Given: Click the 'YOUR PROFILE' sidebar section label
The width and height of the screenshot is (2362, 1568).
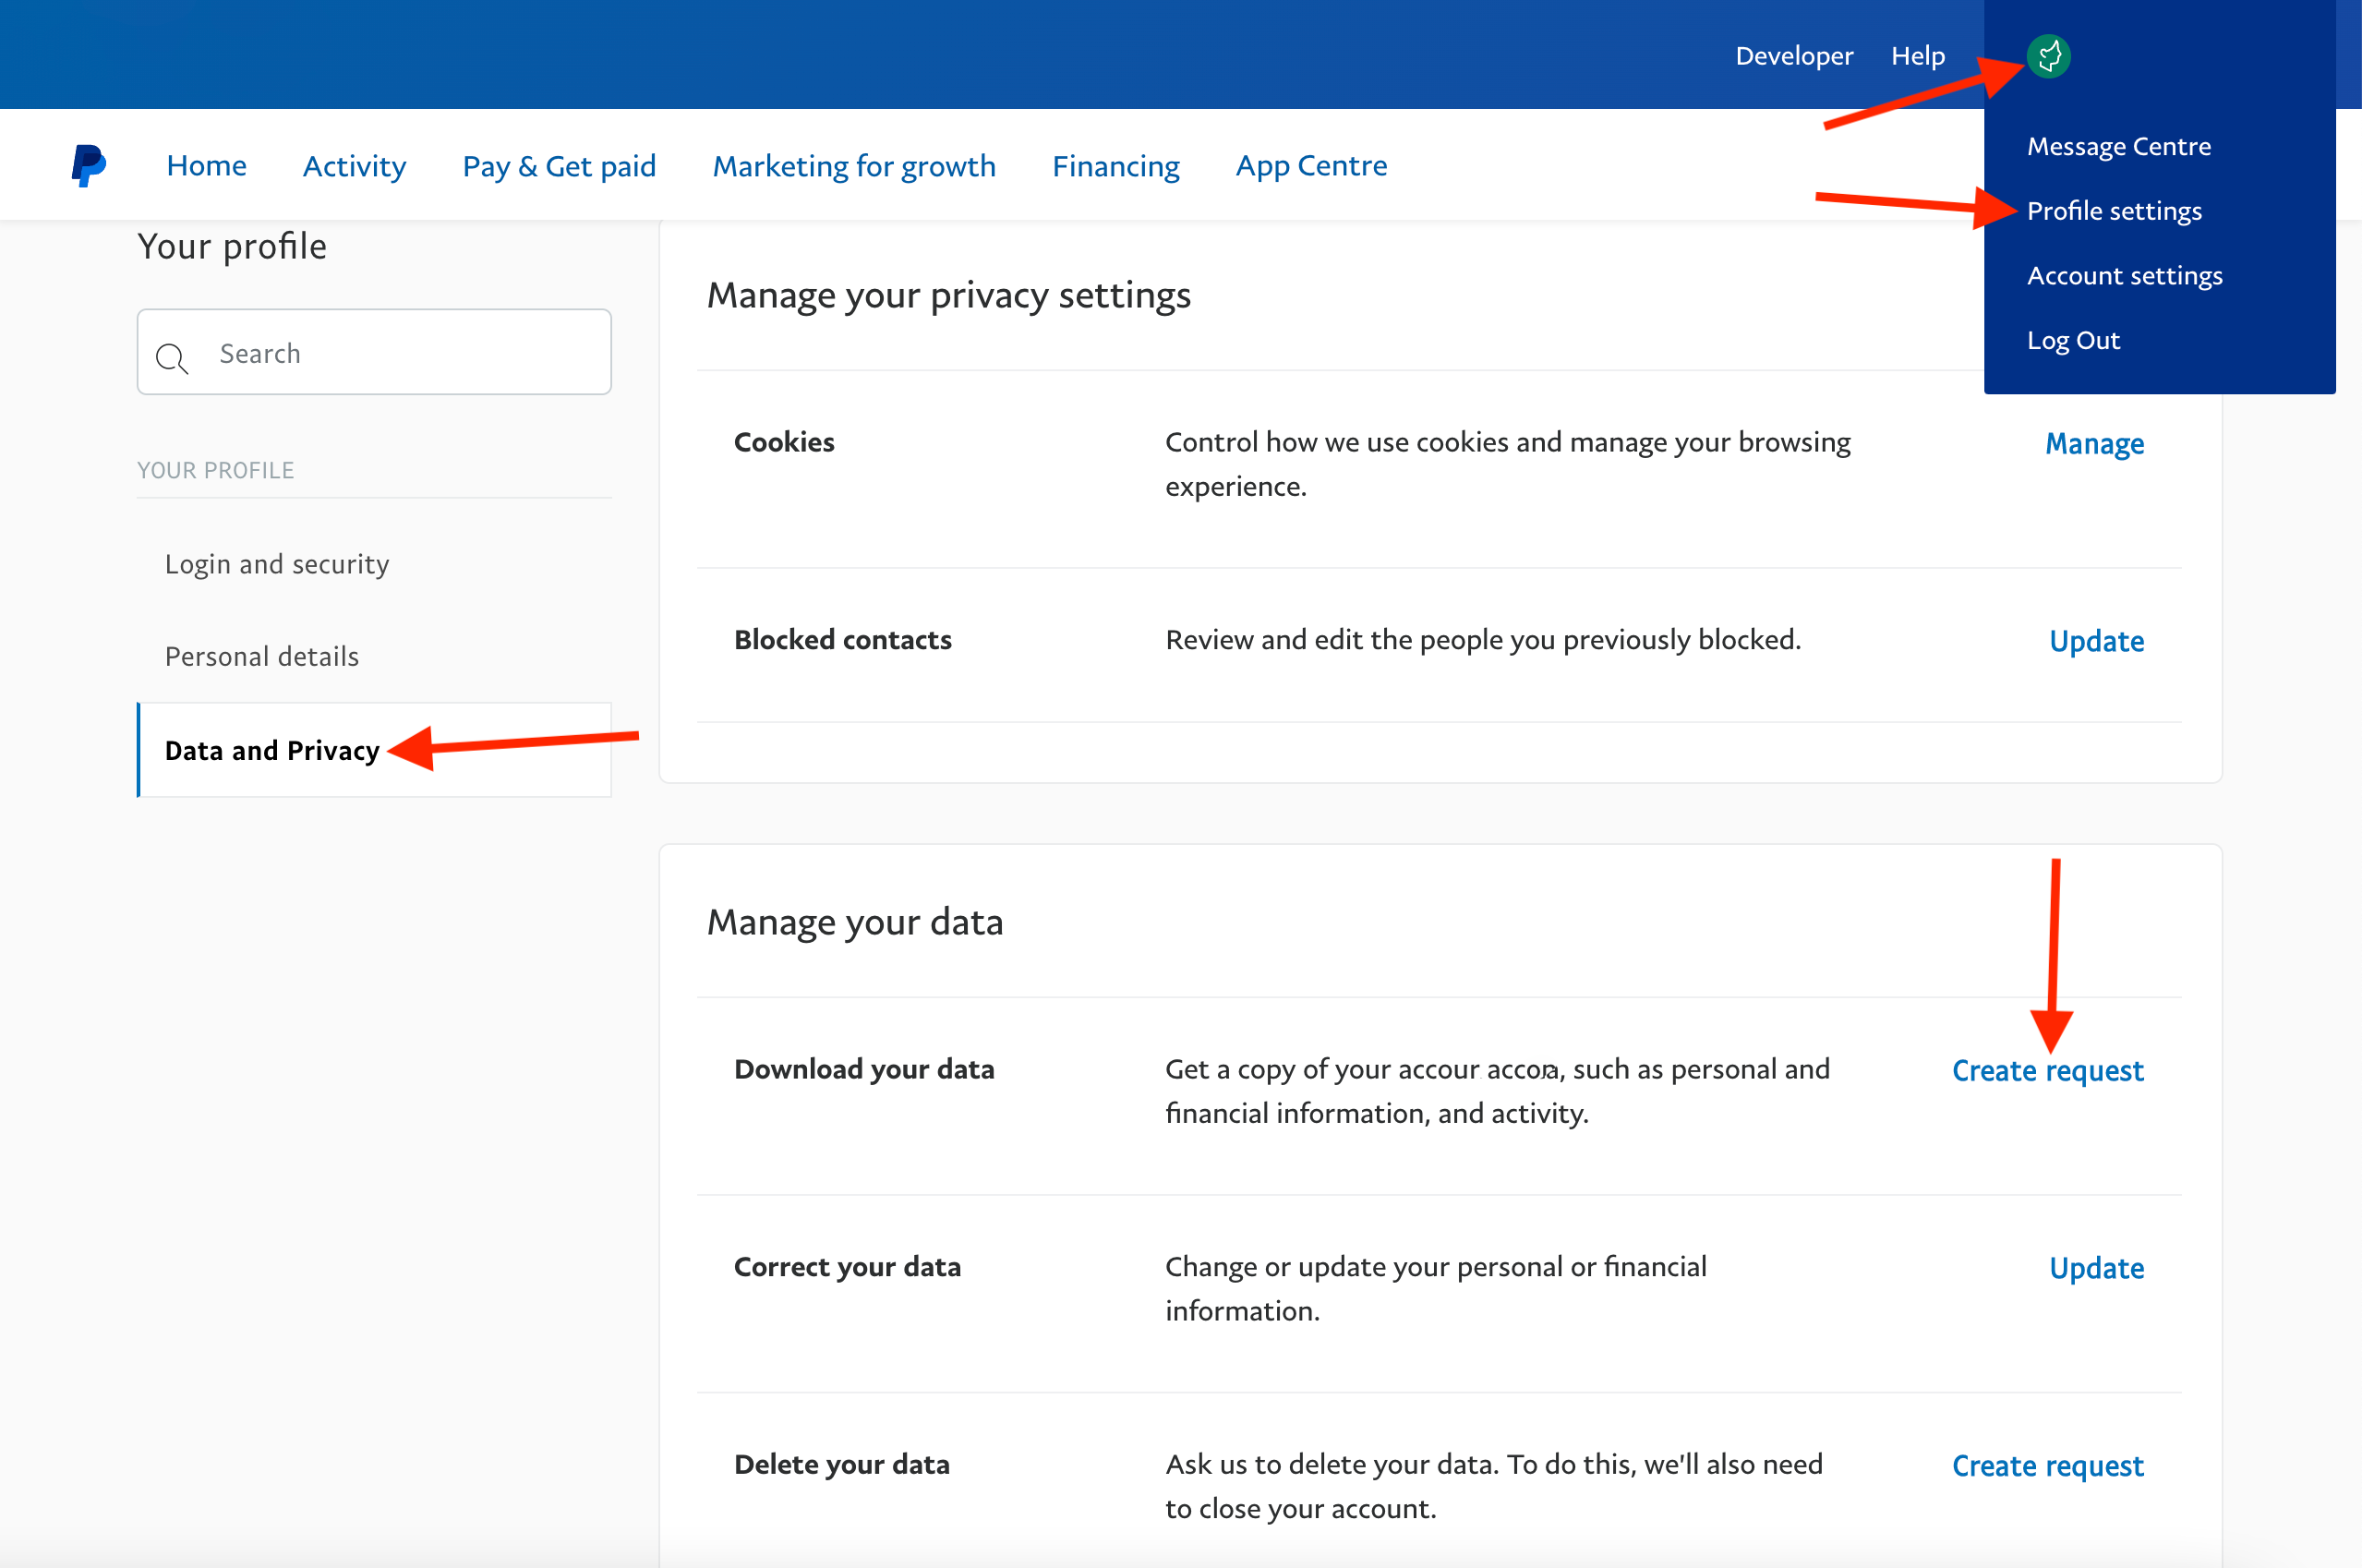Looking at the screenshot, I should pyautogui.click(x=215, y=470).
